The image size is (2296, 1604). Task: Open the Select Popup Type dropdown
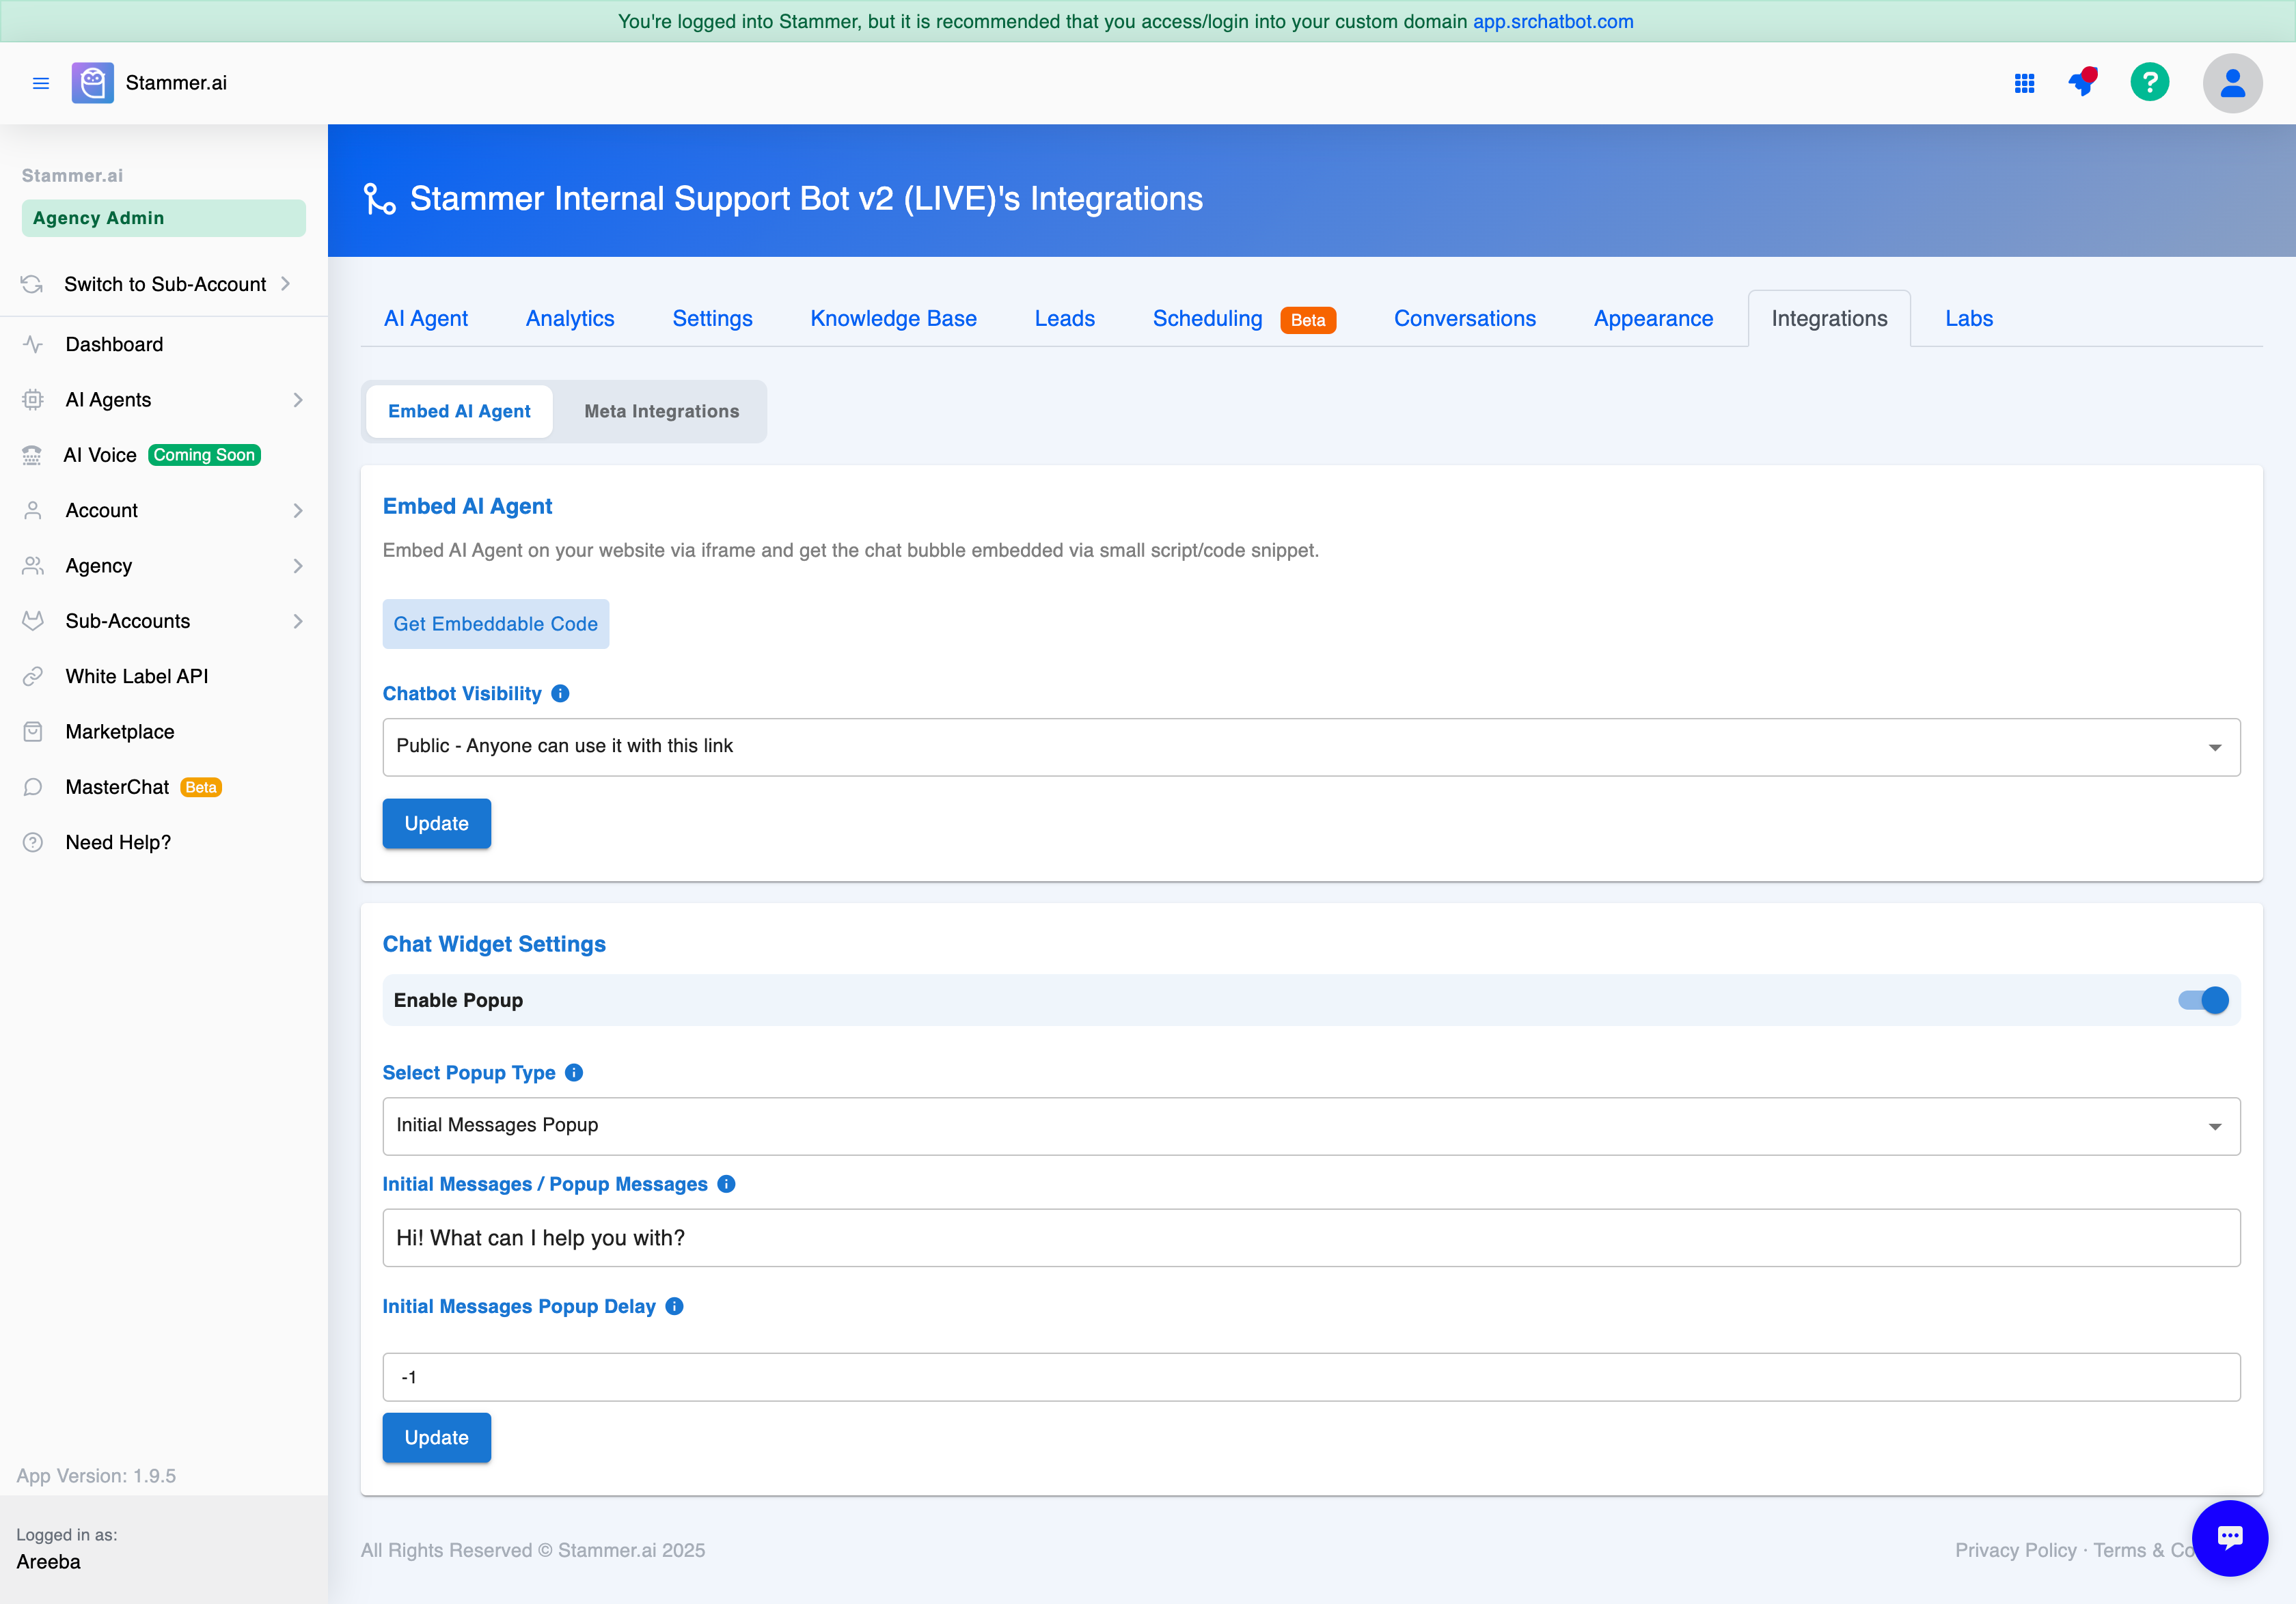coord(1311,1126)
